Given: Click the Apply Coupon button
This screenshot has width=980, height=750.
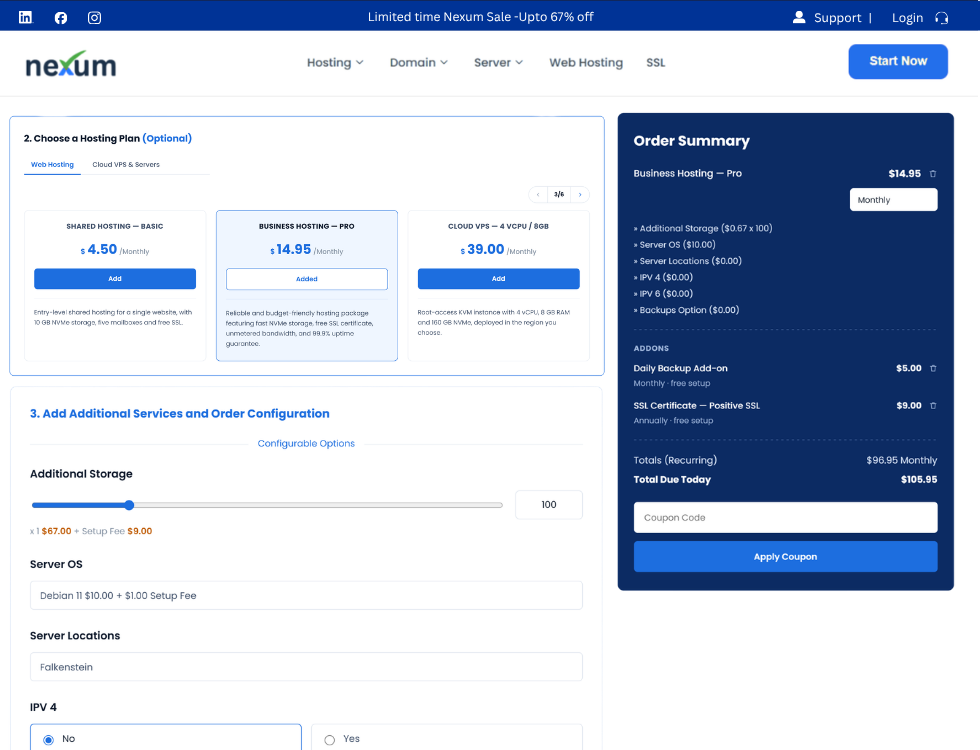Looking at the screenshot, I should (785, 557).
